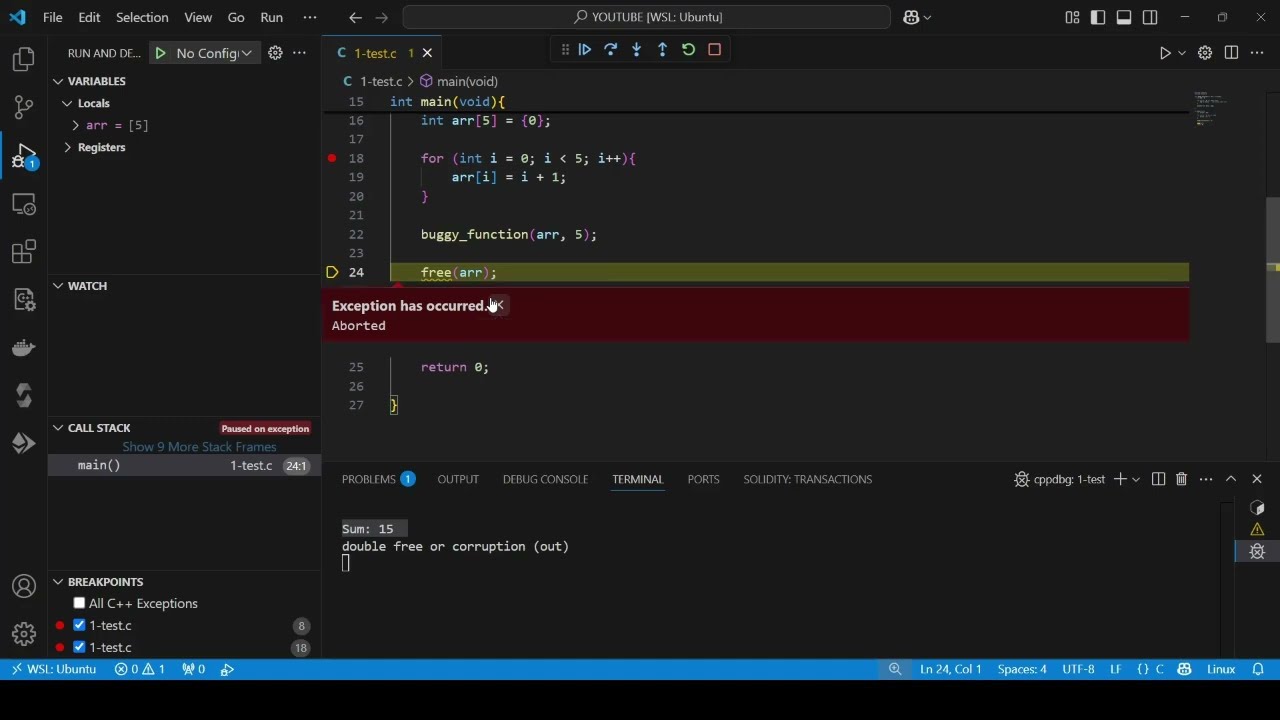Customize layout icon in title bar
The width and height of the screenshot is (1280, 720).
tap(1072, 17)
